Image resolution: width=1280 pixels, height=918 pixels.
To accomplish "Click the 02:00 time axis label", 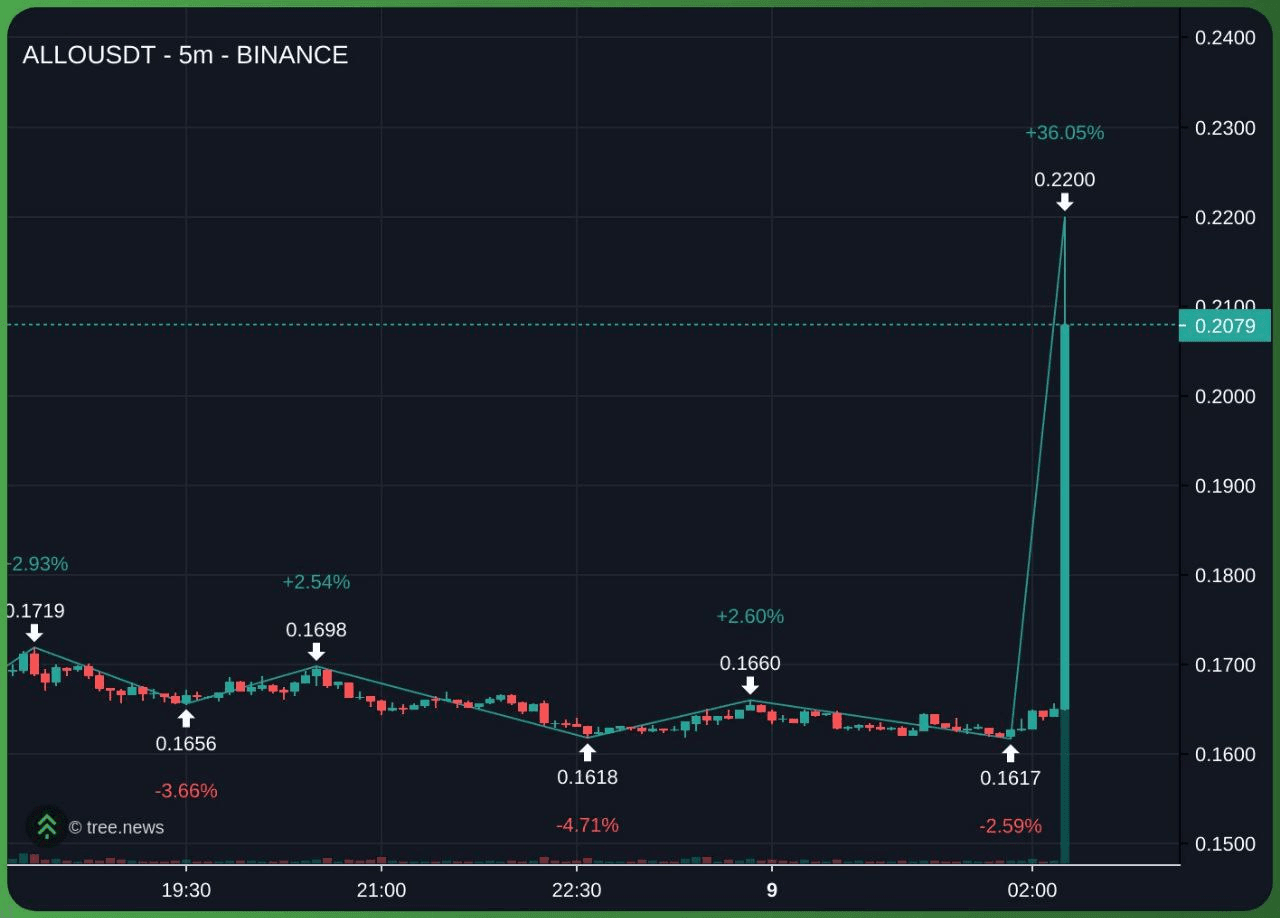I will pyautogui.click(x=1032, y=890).
